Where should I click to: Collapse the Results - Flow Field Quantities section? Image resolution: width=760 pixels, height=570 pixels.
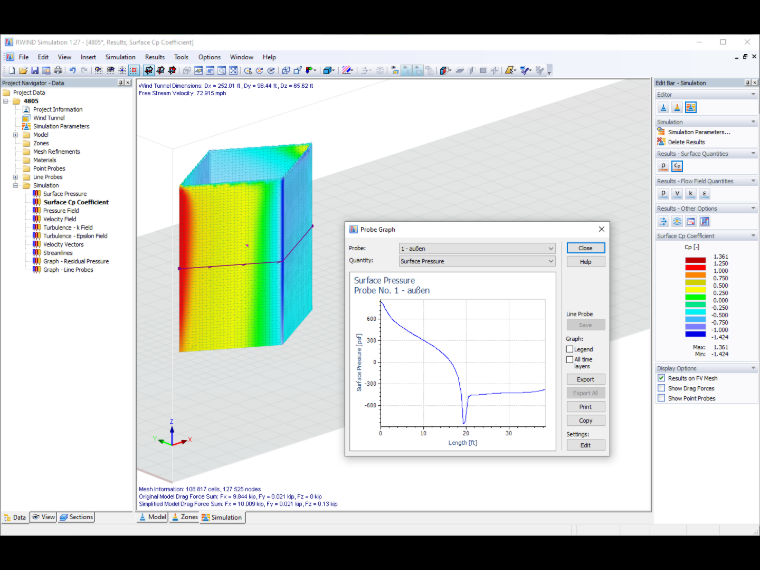coord(753,181)
